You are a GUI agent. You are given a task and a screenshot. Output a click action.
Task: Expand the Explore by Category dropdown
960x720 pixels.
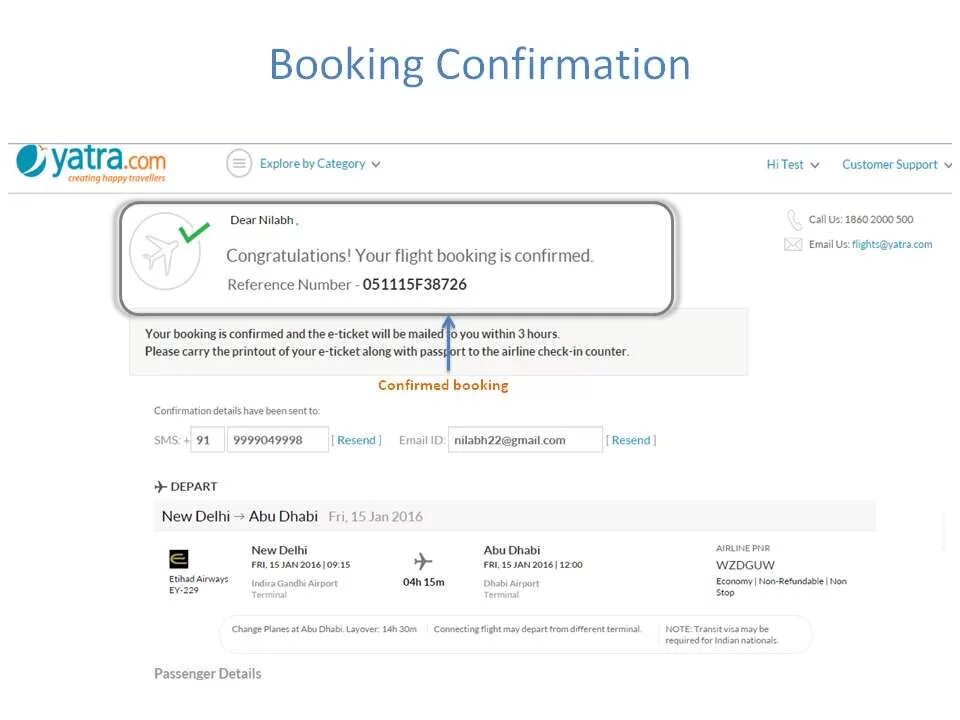click(x=320, y=164)
